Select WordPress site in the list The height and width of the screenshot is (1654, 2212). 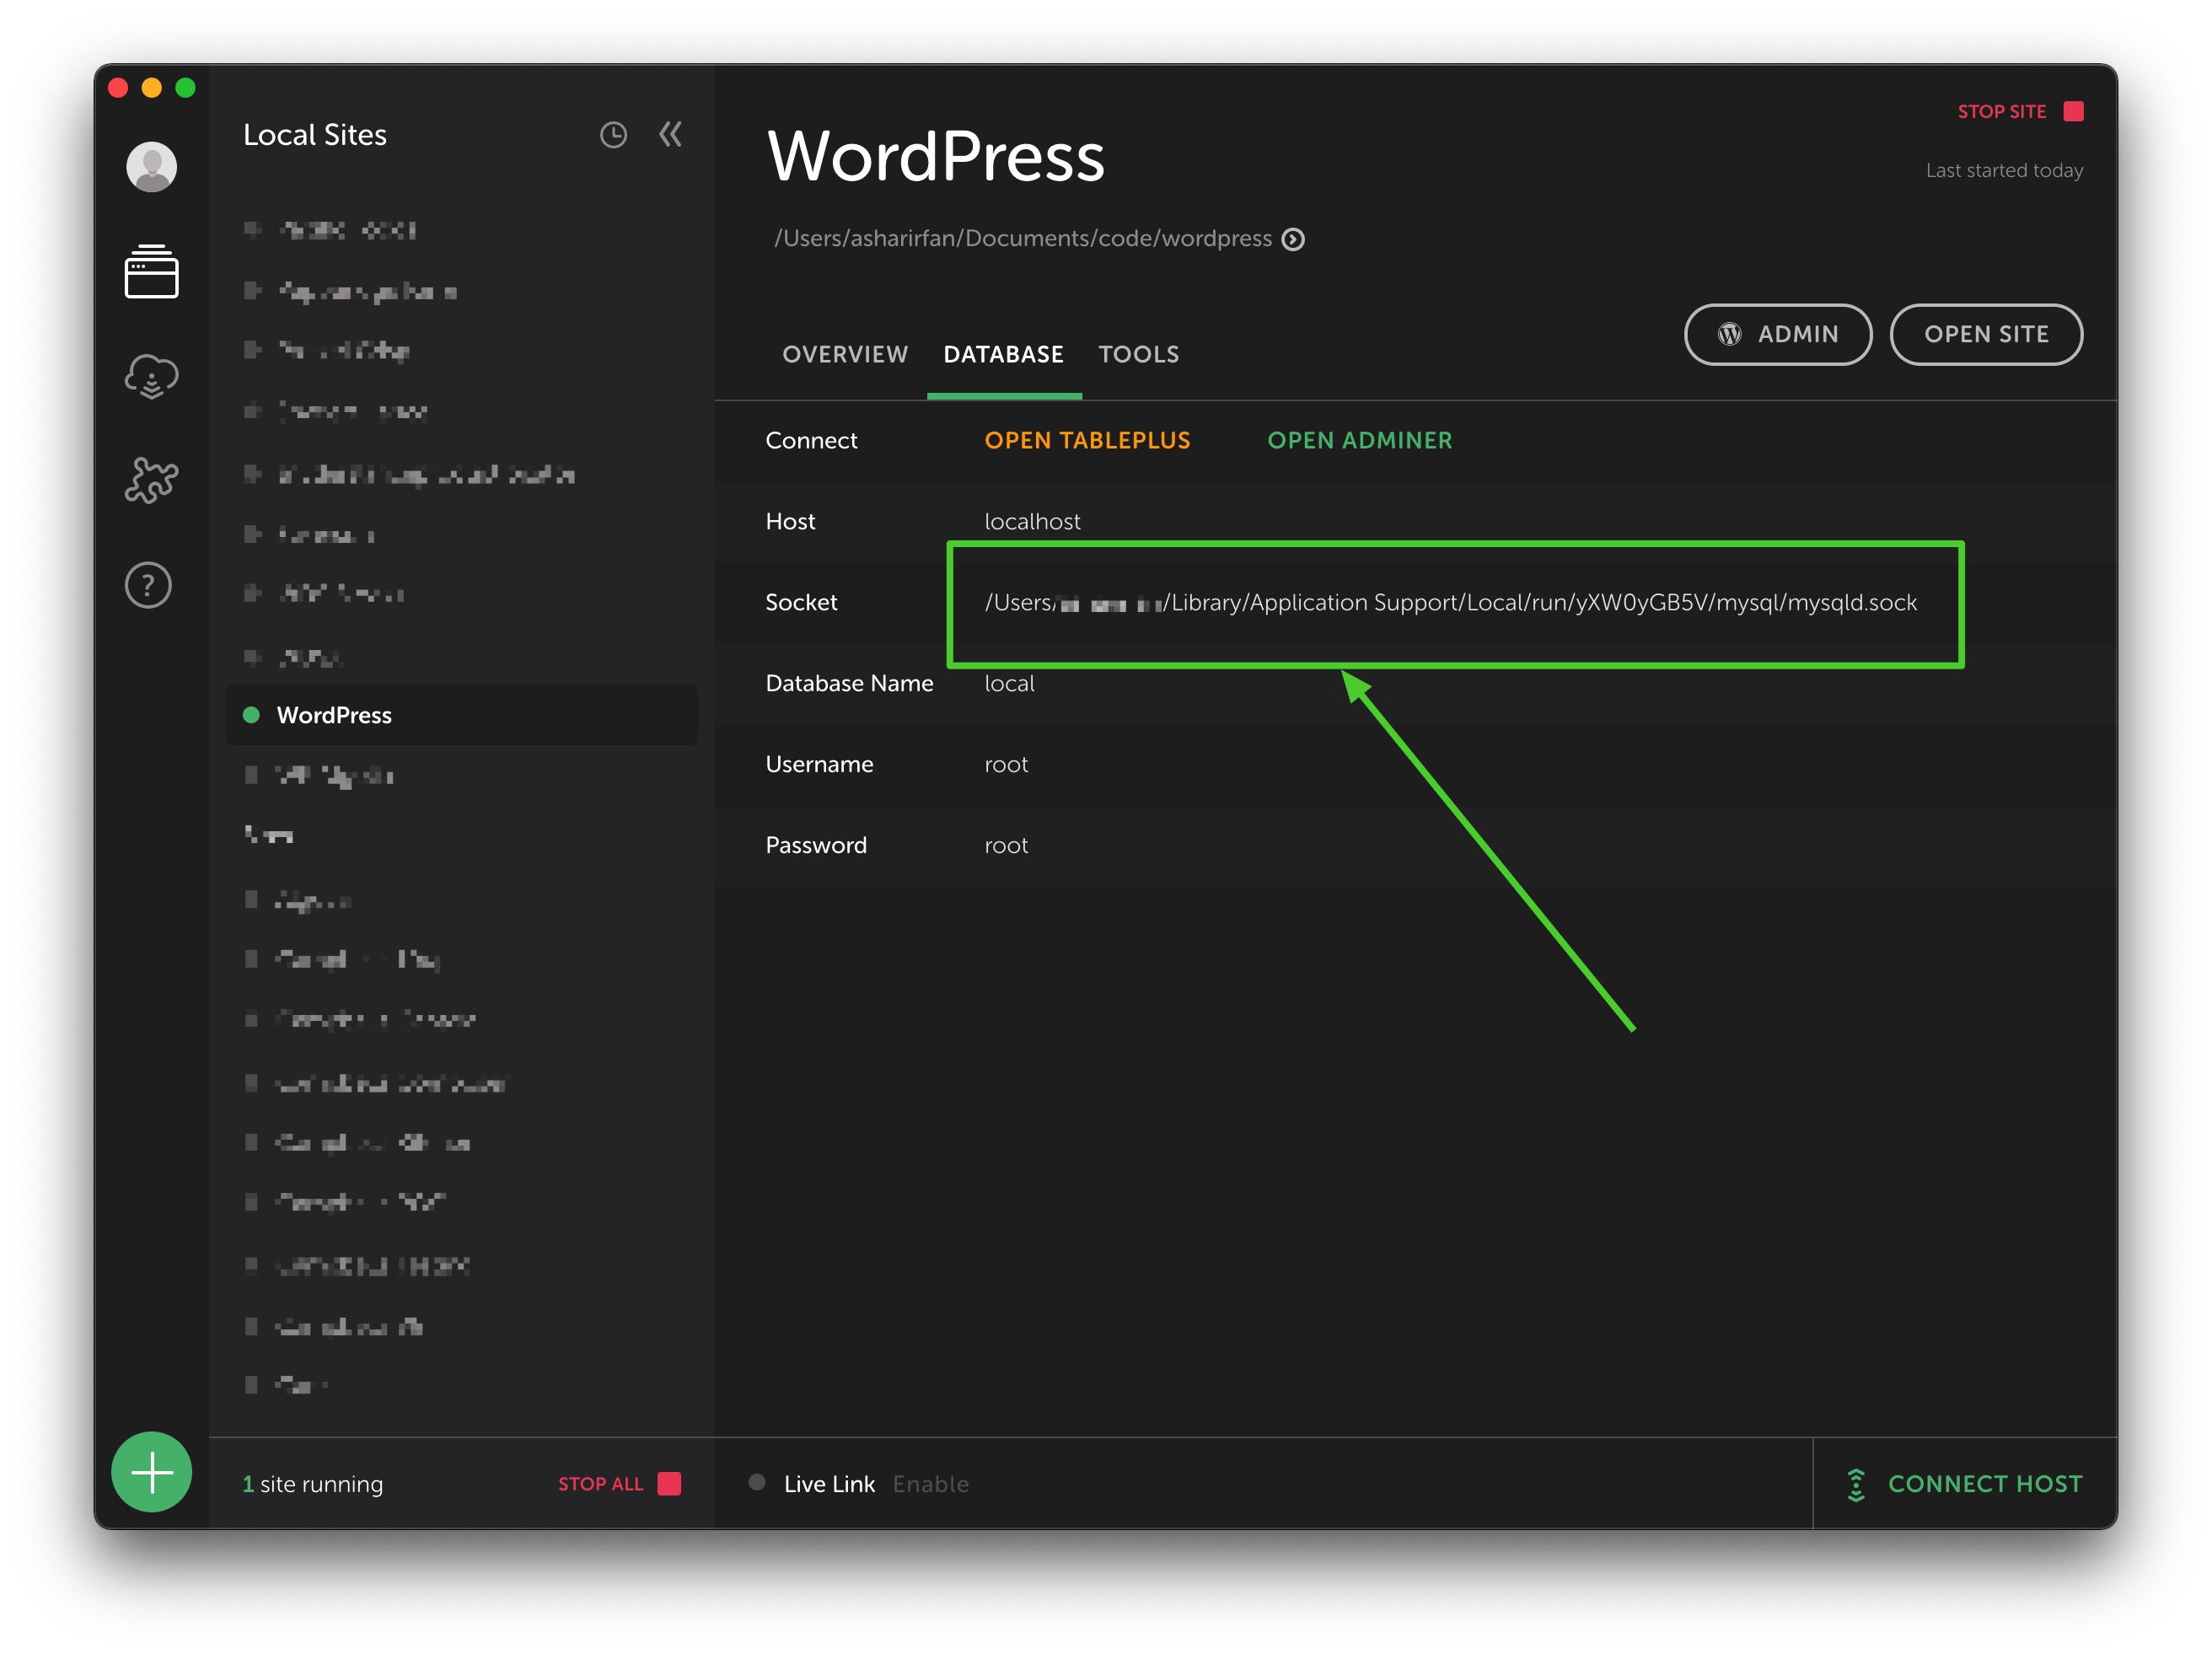pos(334,715)
